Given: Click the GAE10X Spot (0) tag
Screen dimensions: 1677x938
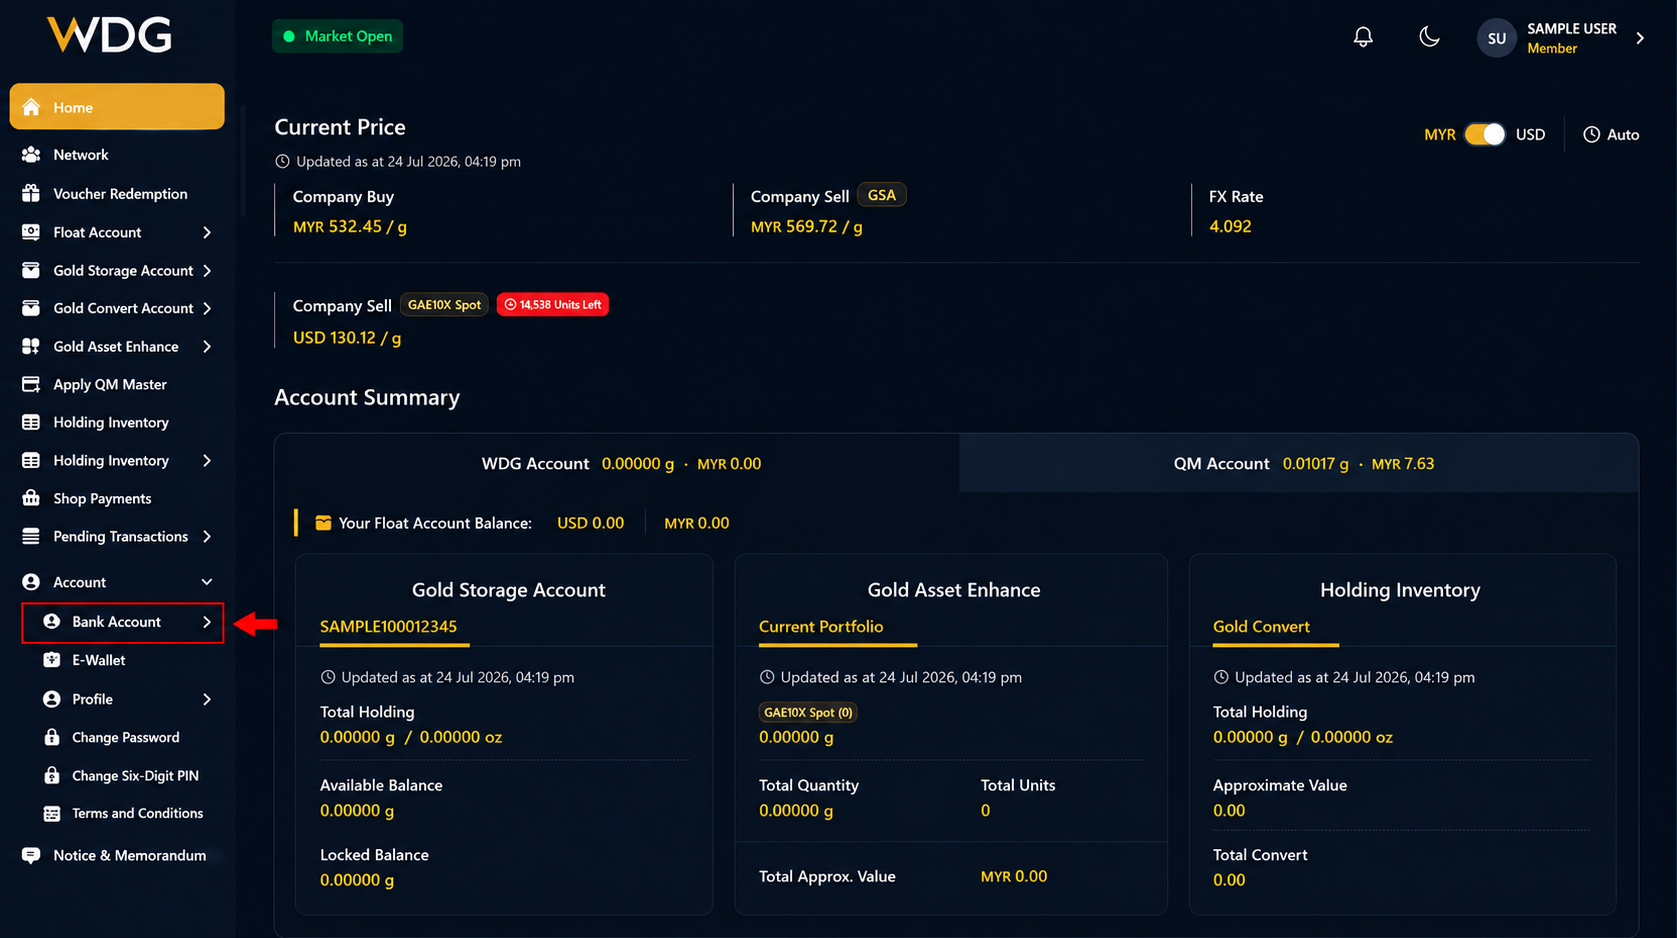Looking at the screenshot, I should pos(808,712).
